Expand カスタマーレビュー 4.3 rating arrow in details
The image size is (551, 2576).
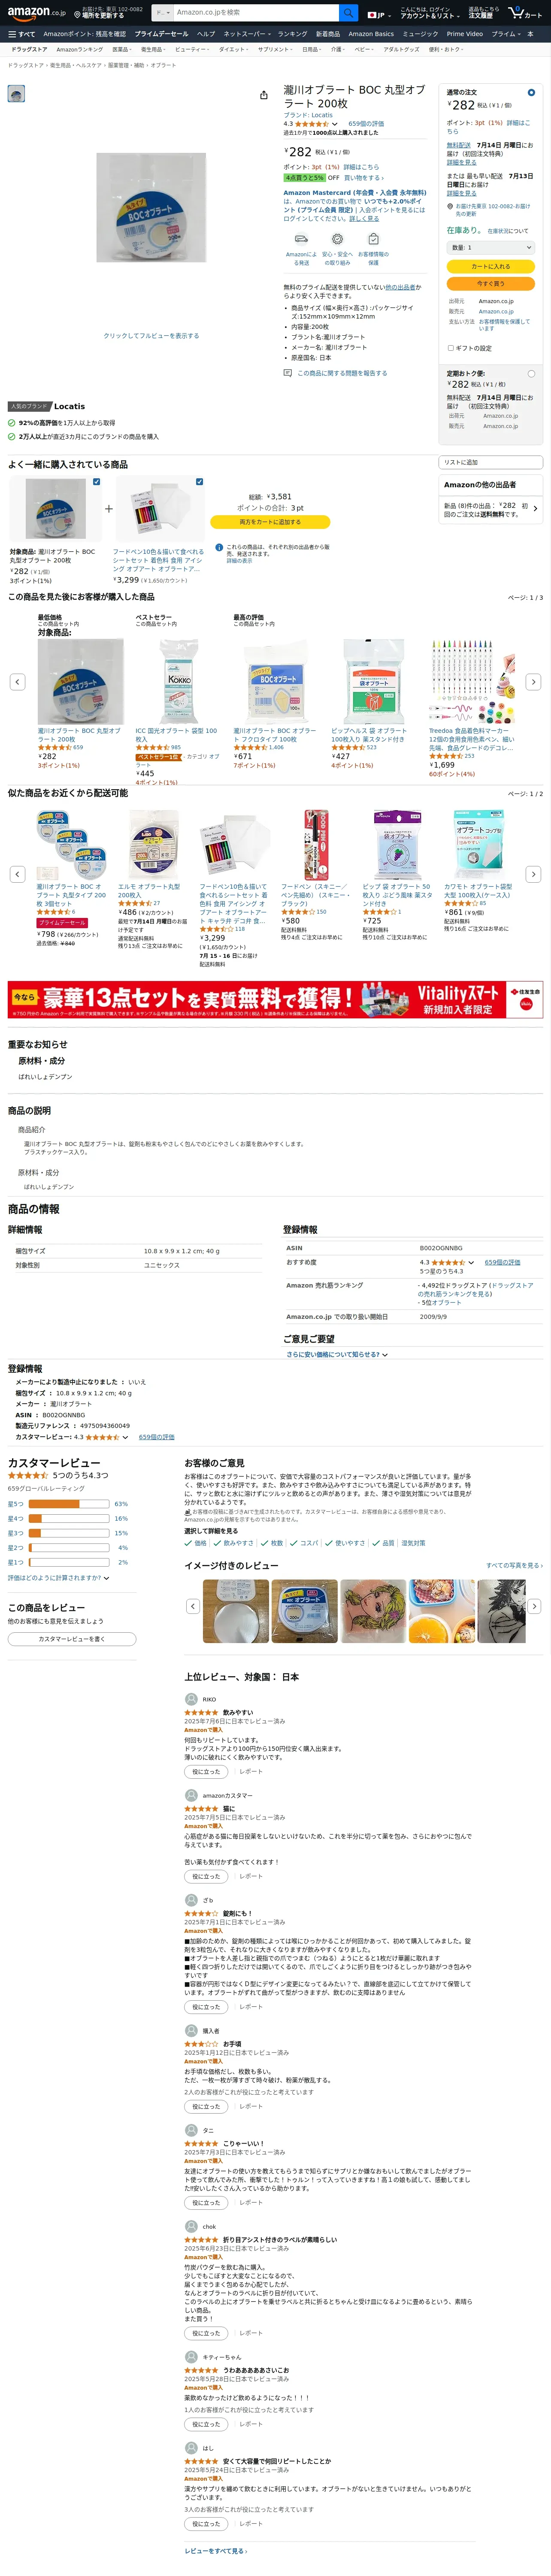125,1437
